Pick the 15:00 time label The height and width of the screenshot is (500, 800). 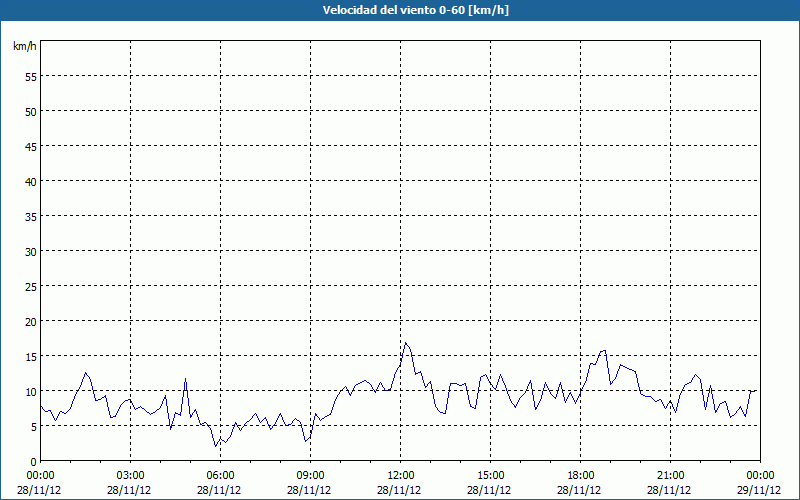coord(490,476)
